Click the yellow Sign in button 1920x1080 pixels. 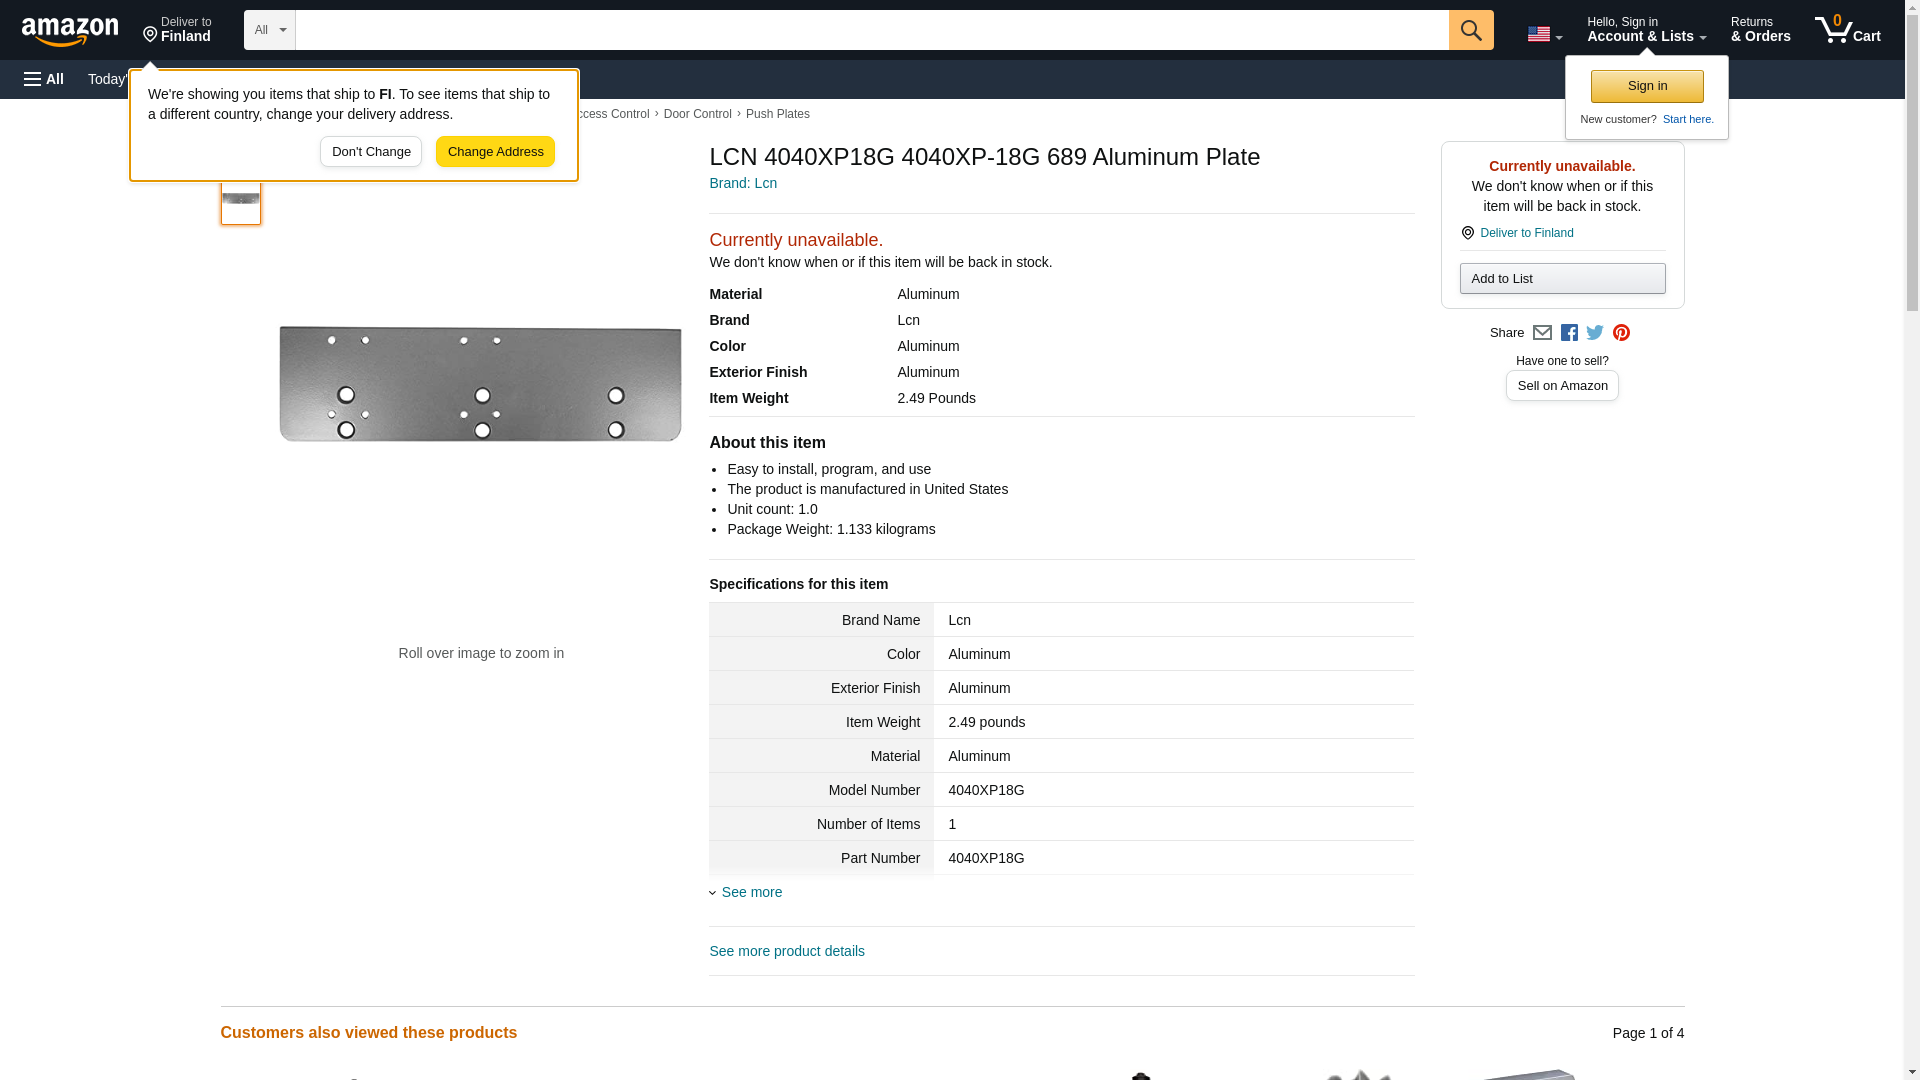click(x=1647, y=86)
